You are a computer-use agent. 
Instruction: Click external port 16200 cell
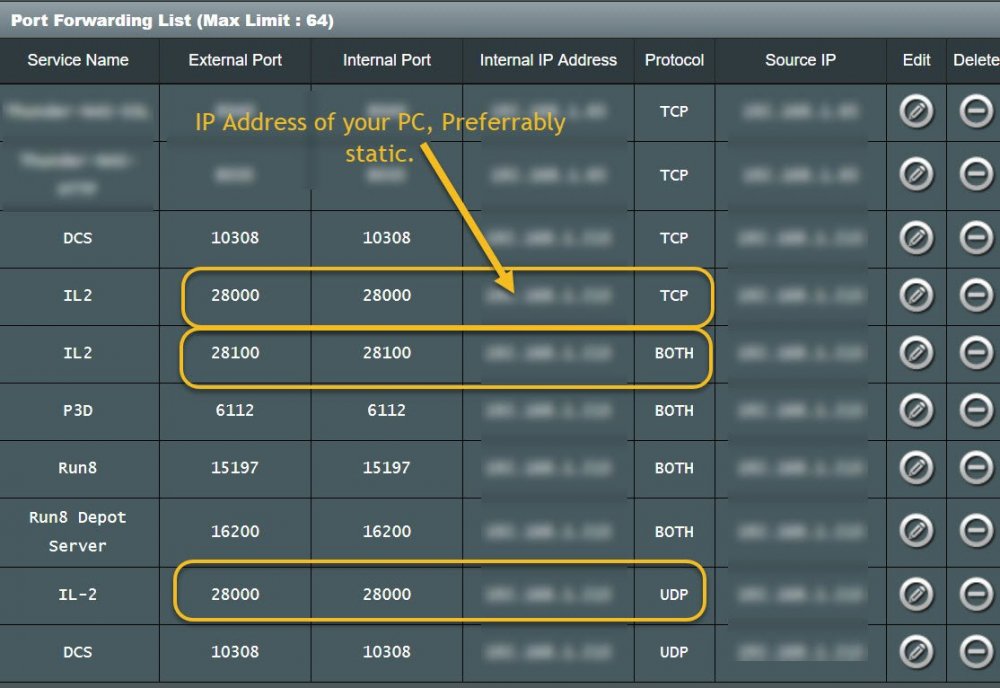[235, 532]
